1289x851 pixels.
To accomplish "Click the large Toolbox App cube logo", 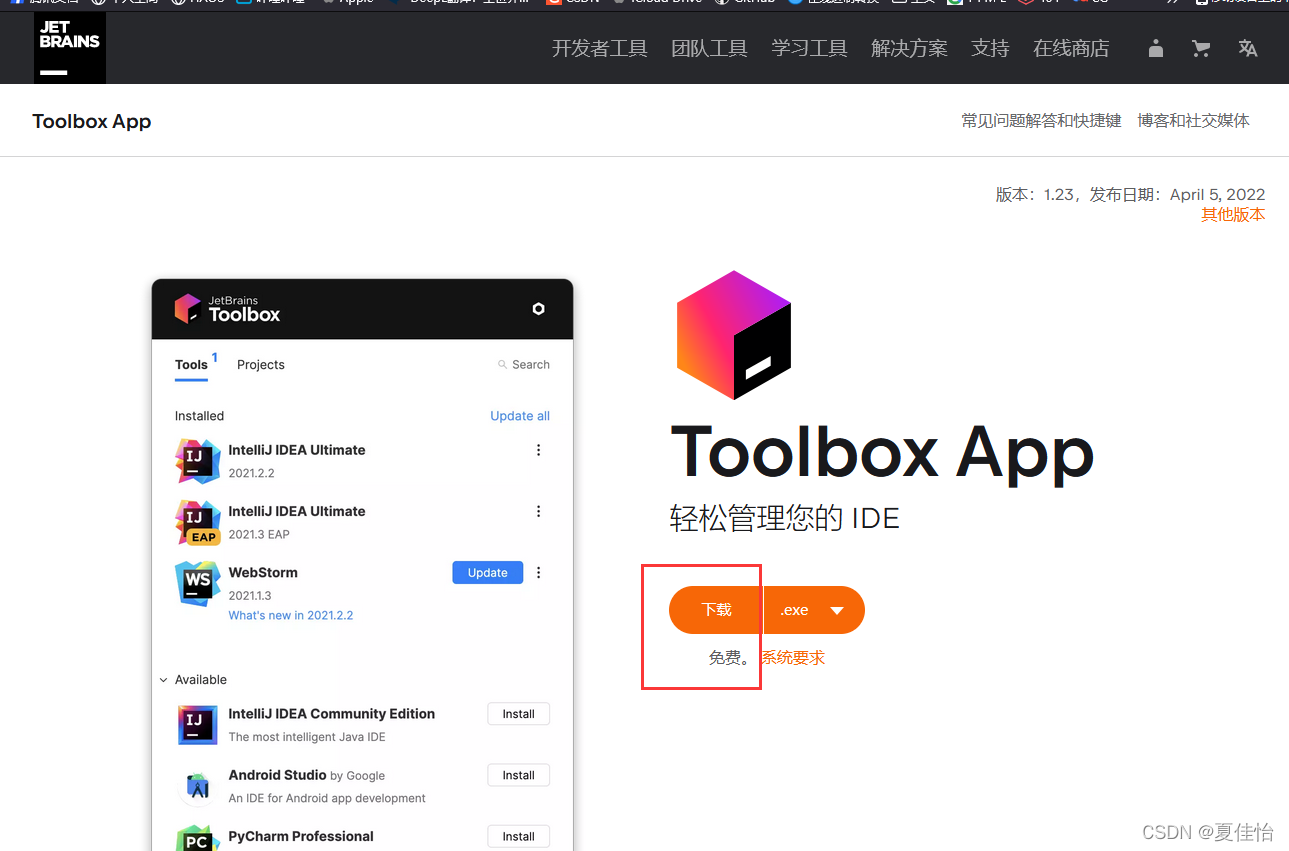I will click(x=734, y=335).
